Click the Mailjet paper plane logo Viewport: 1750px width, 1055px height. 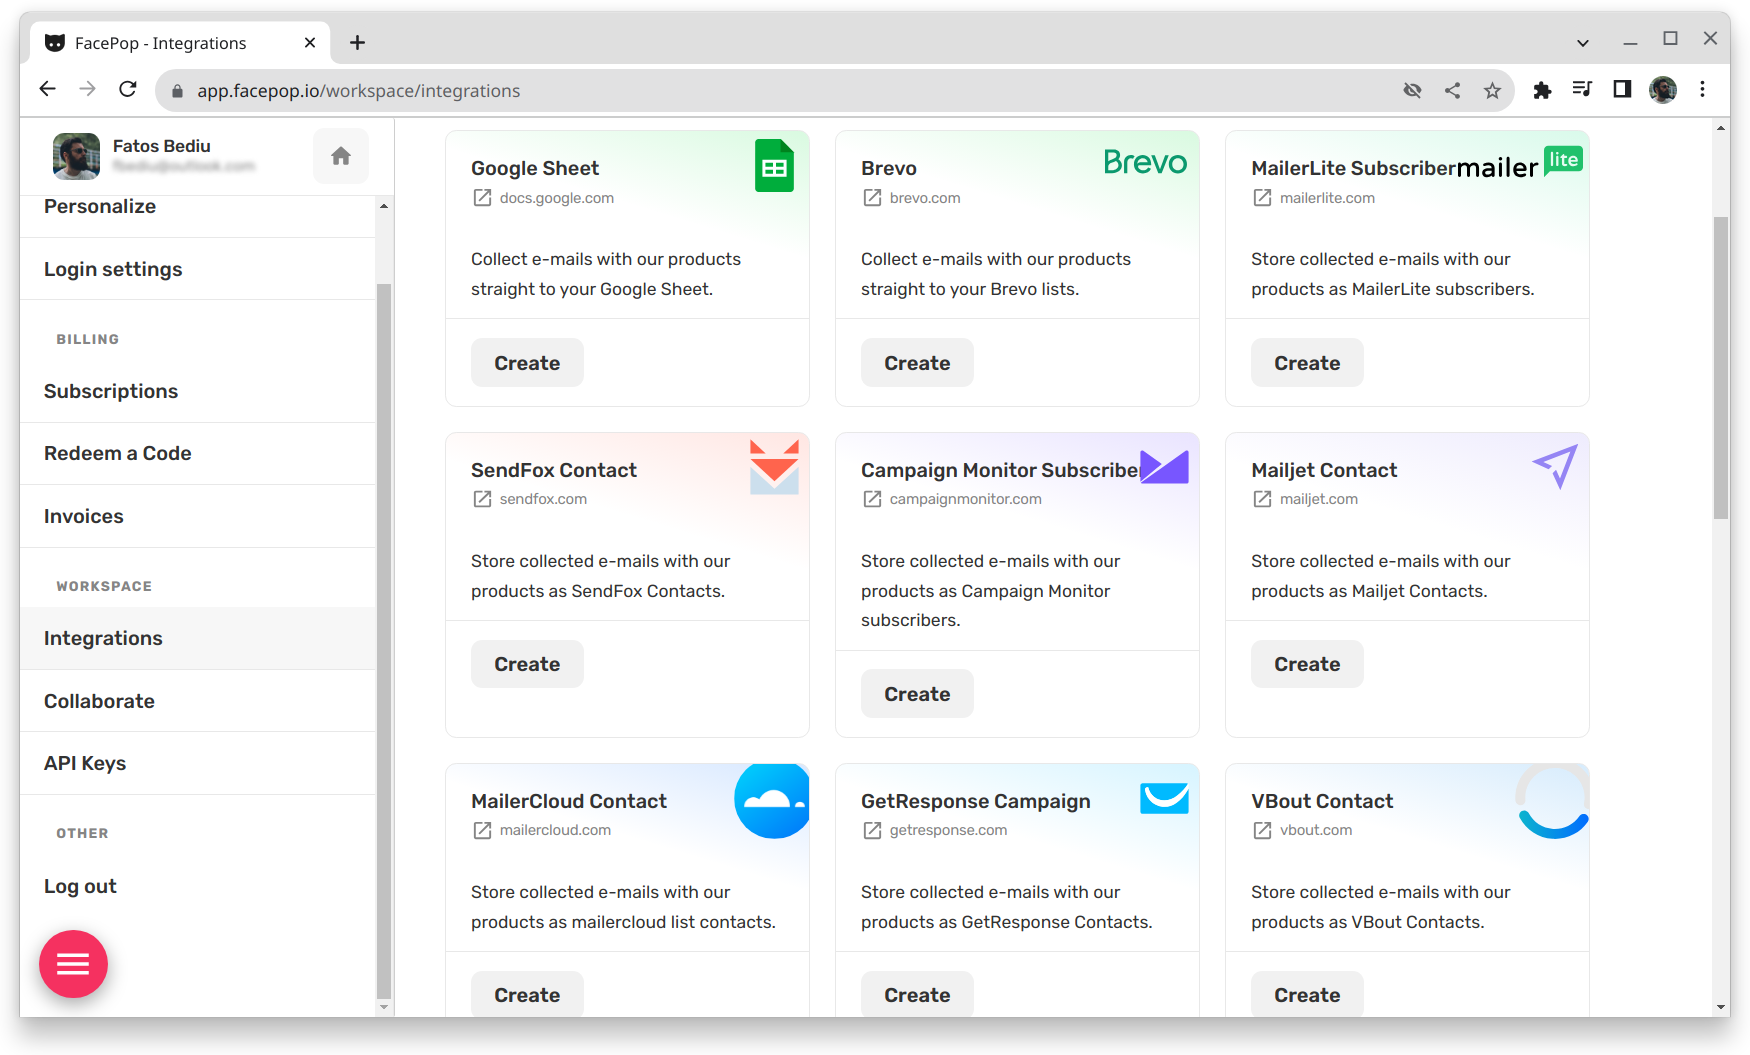[x=1555, y=466]
